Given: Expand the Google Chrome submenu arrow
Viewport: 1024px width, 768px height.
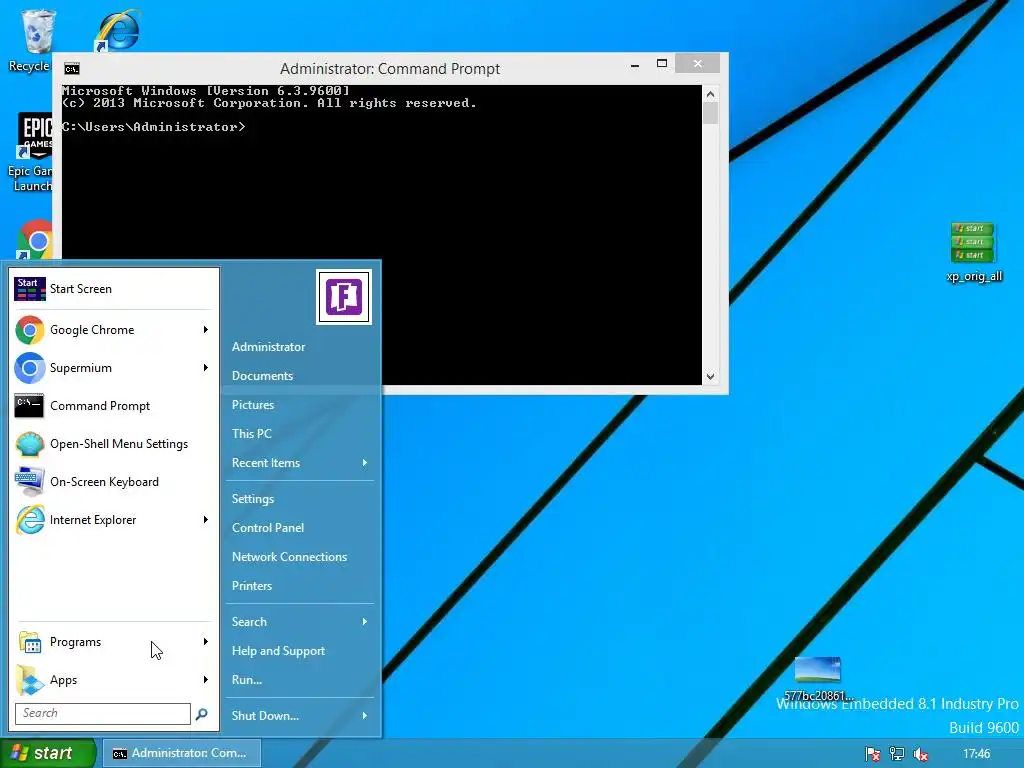Looking at the screenshot, I should pos(206,330).
